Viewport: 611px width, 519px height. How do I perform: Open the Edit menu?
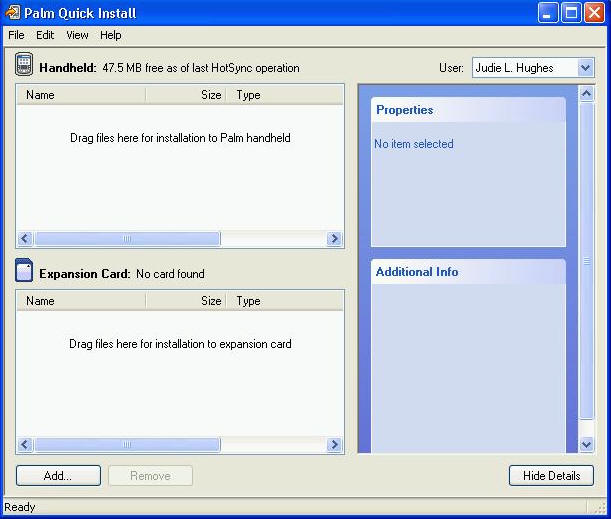45,35
